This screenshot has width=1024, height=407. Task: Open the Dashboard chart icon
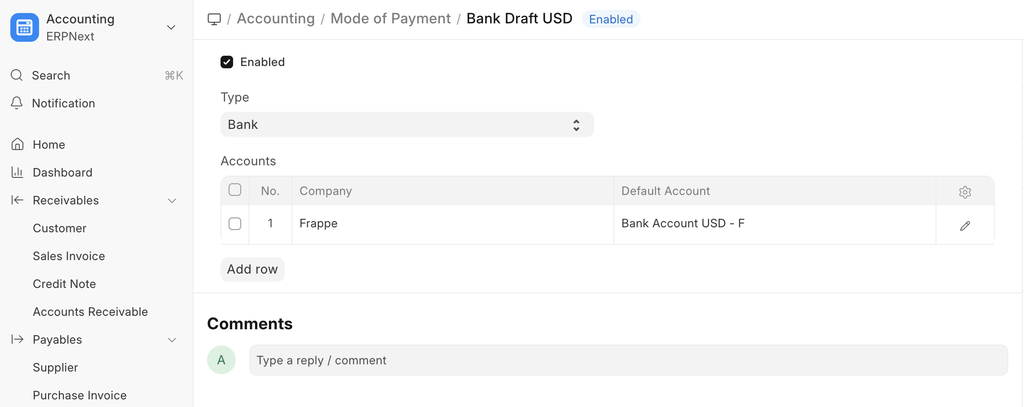click(17, 172)
